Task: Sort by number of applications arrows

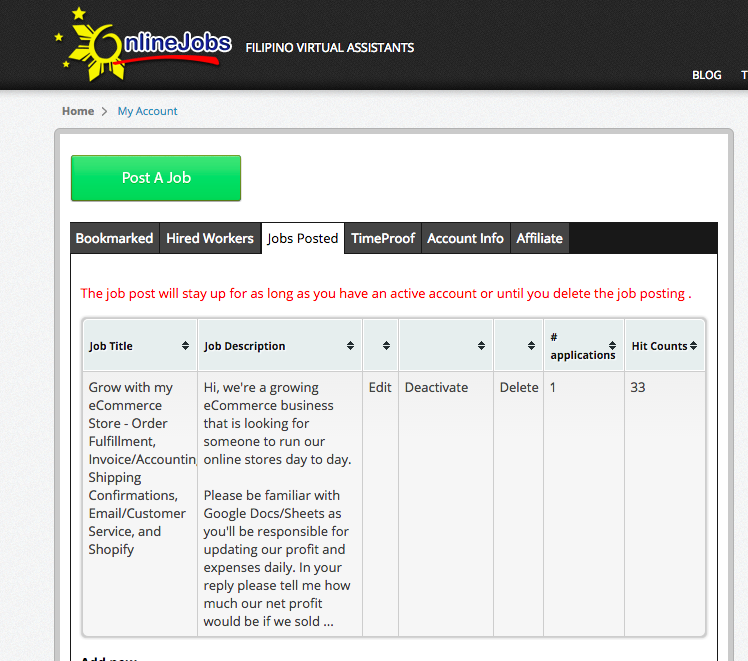Action: [612, 346]
